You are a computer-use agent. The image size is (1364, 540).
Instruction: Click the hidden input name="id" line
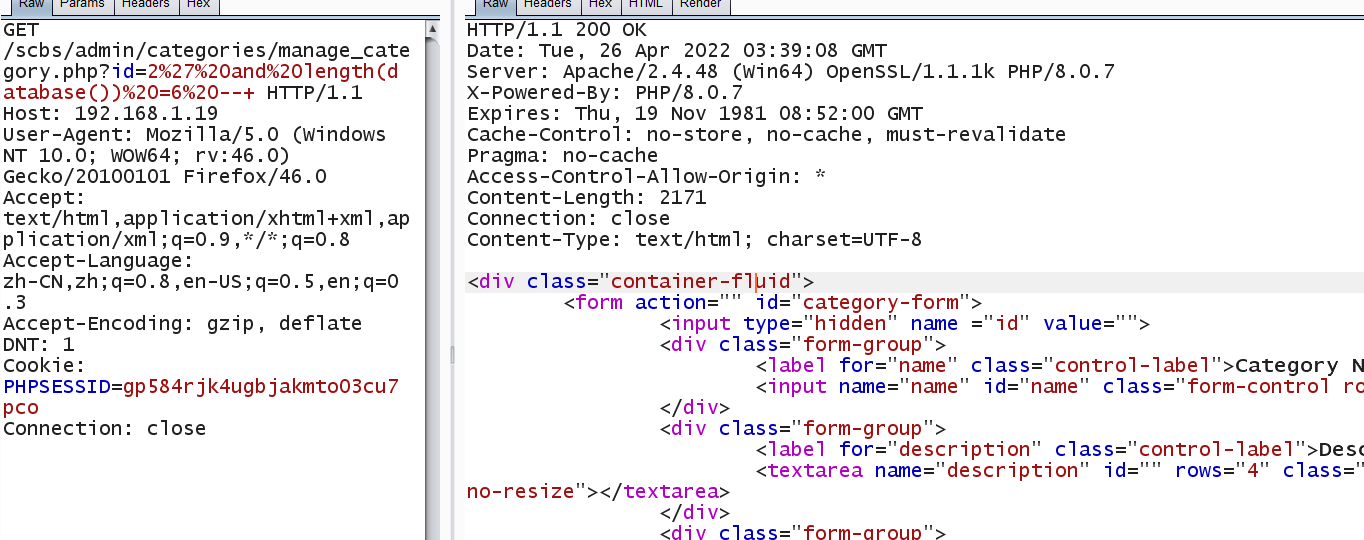[x=904, y=323]
